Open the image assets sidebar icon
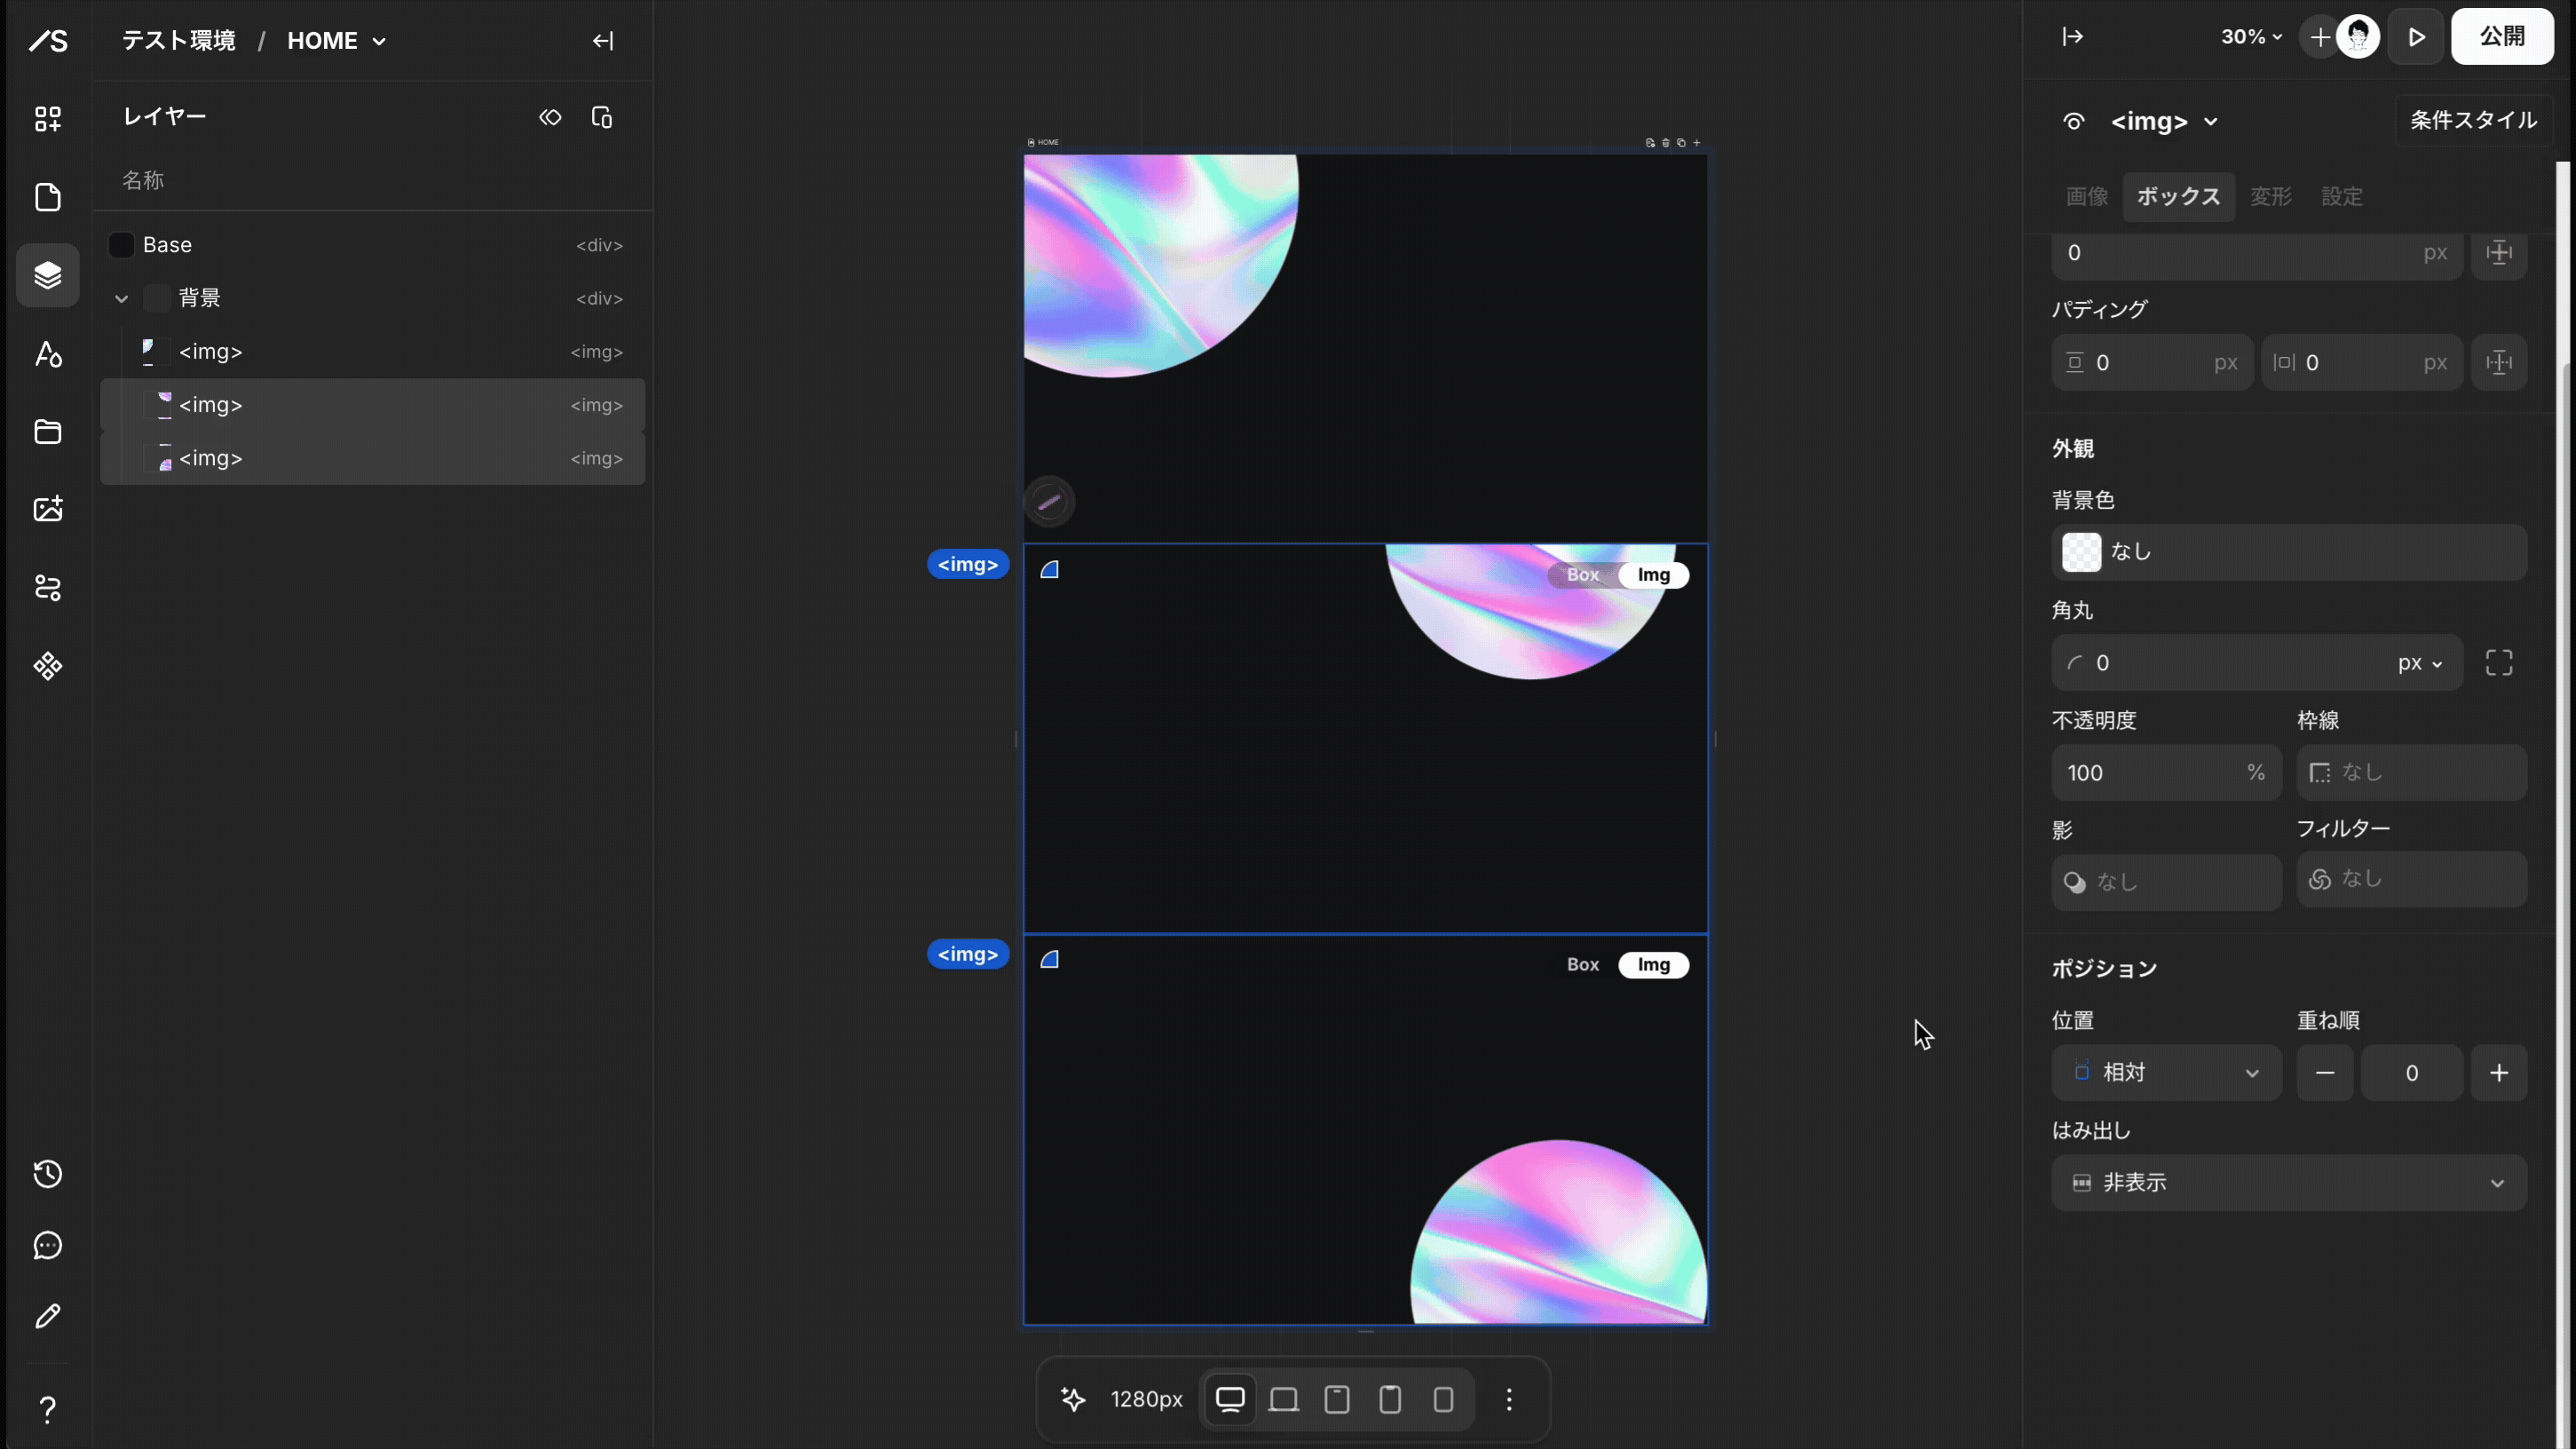Viewport: 2576px width, 1449px height. tap(47, 509)
